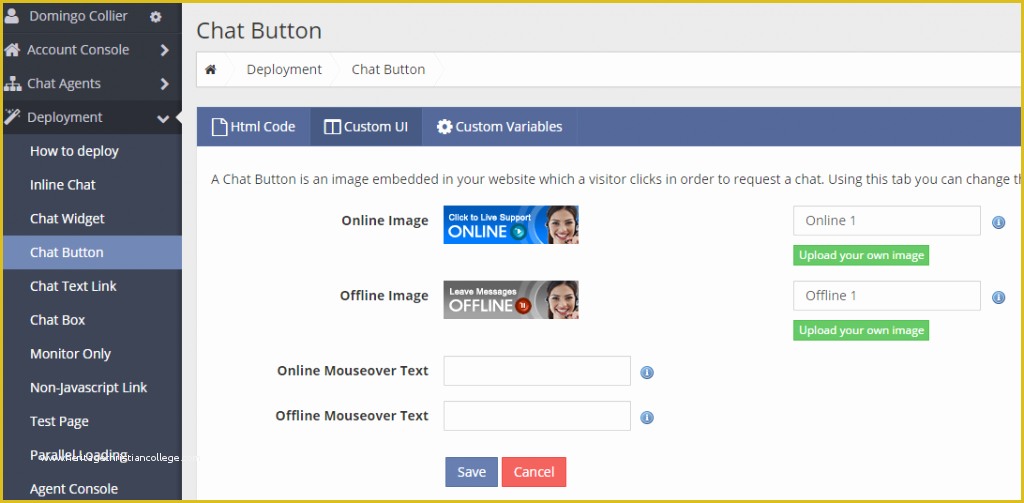Image resolution: width=1024 pixels, height=503 pixels.
Task: Collapse the Deployment section chevron
Action: click(163, 118)
